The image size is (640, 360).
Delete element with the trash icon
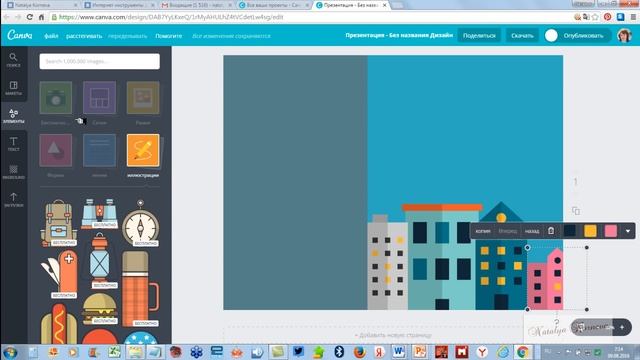[x=551, y=231]
